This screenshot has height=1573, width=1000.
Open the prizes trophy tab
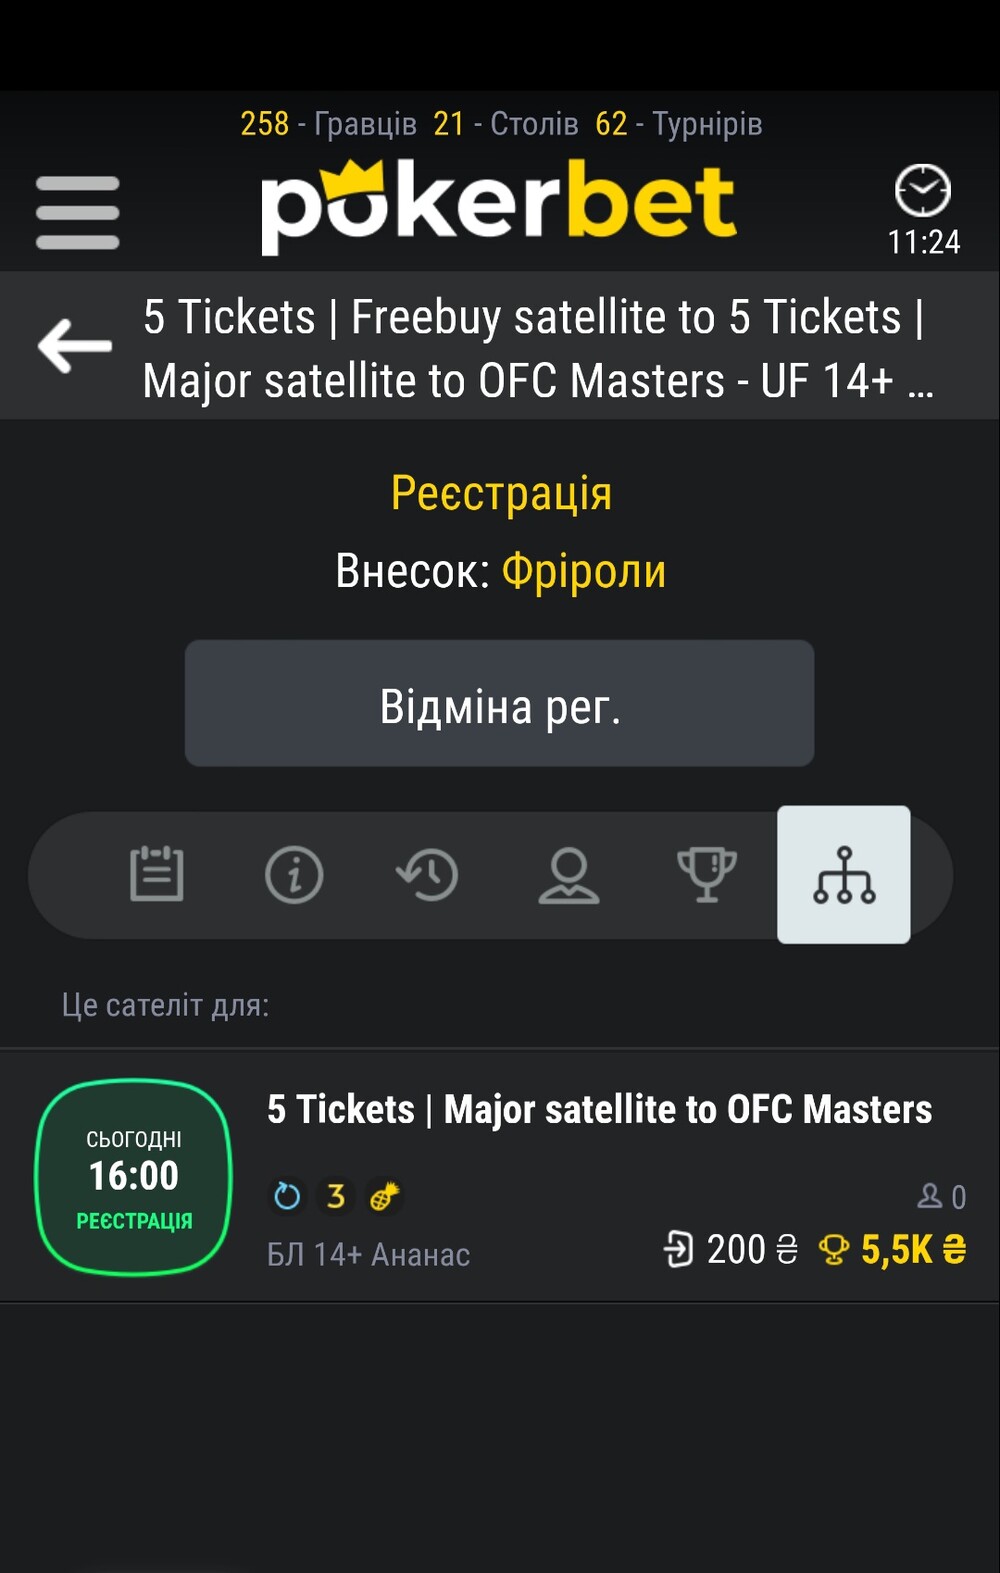(707, 875)
